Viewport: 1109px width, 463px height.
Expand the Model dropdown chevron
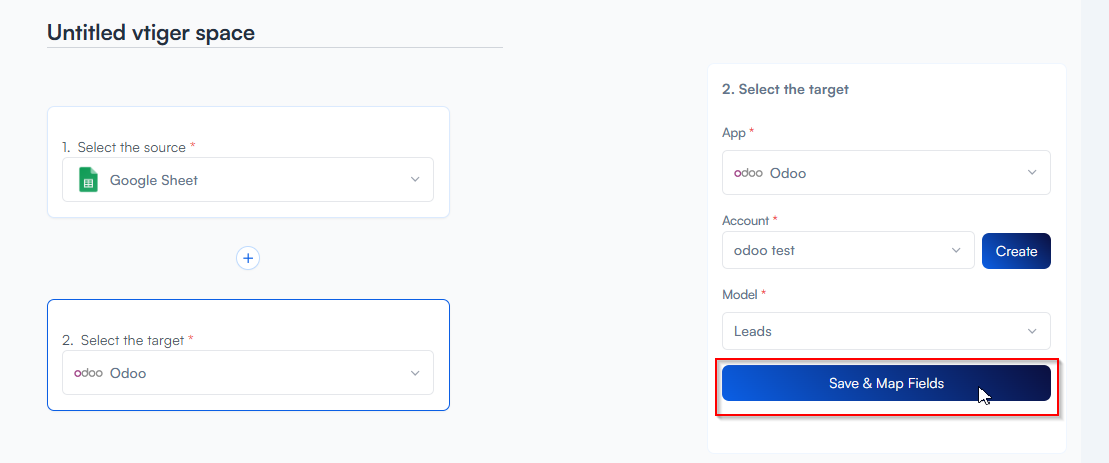pos(1032,331)
